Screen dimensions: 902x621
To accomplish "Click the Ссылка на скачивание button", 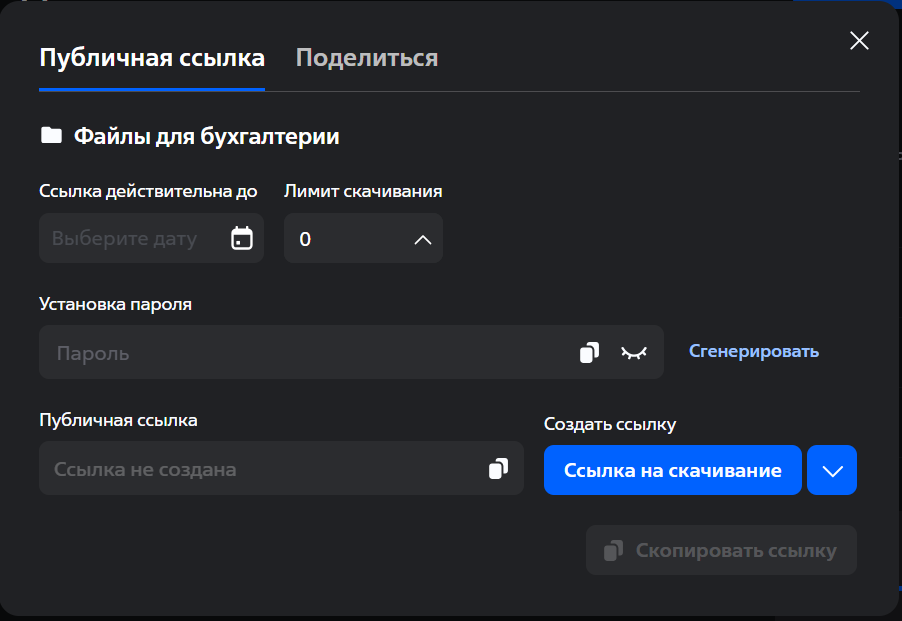I will pos(672,470).
